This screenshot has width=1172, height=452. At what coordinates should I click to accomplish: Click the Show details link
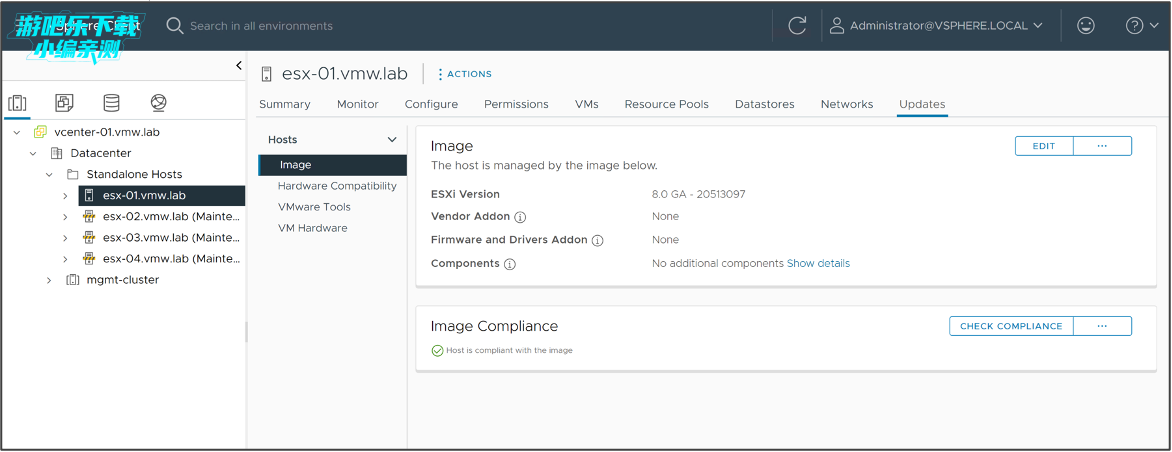[818, 264]
